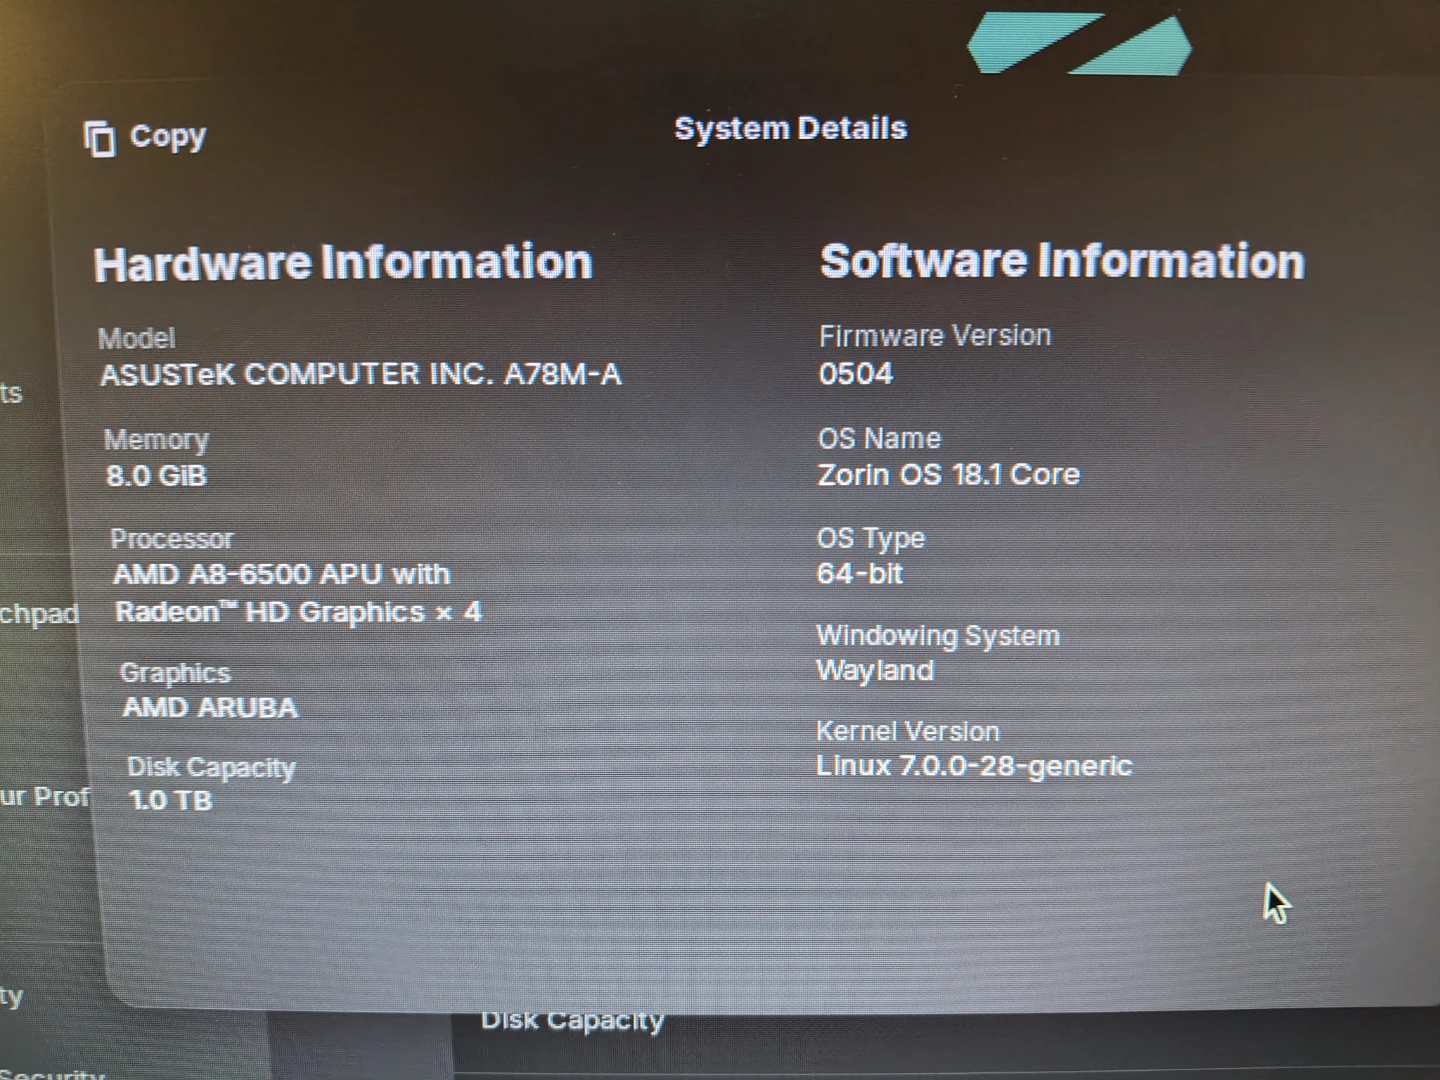This screenshot has height=1080, width=1440.
Task: Click the Graphics label
Action: pos(175,673)
